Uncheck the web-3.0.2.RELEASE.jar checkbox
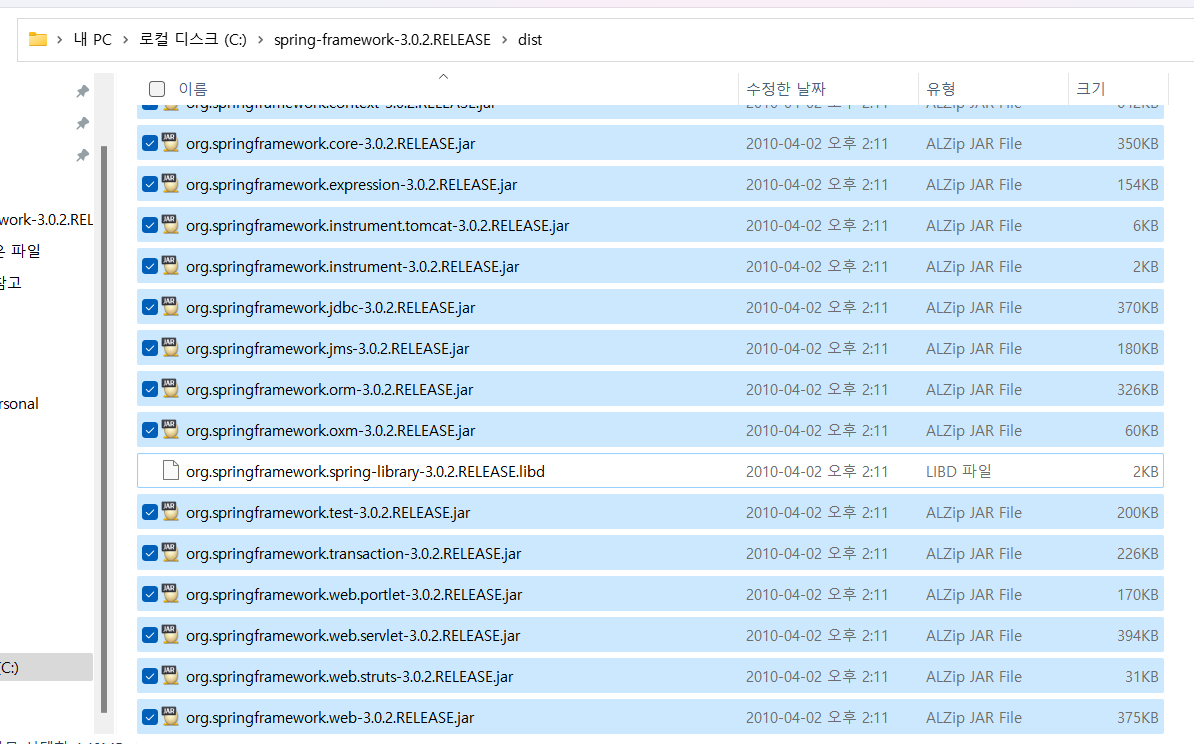This screenshot has height=744, width=1194. click(150, 717)
